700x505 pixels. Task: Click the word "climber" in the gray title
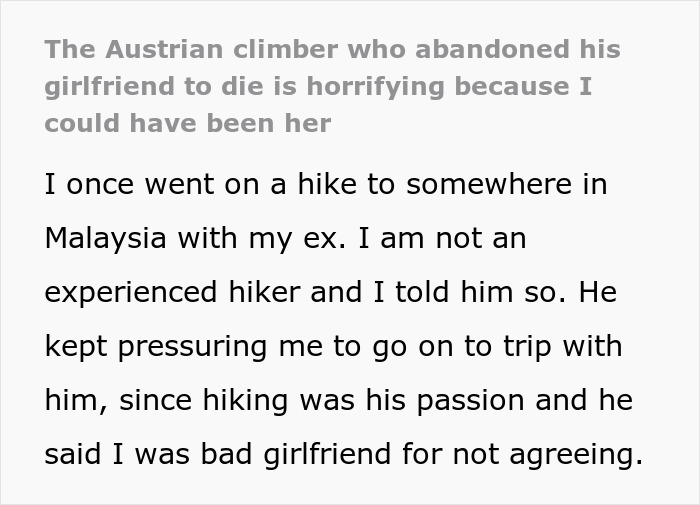tap(272, 49)
